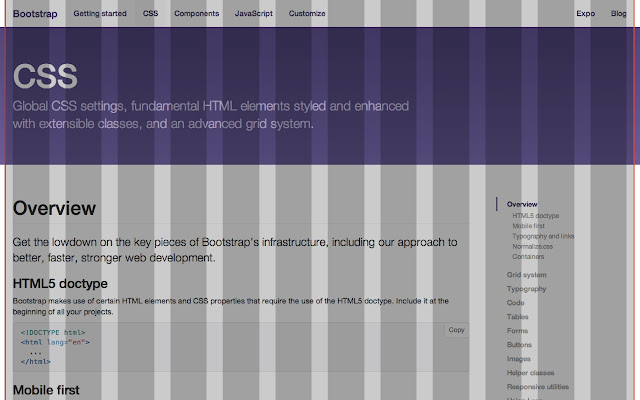Open Responsive utilities sidebar link

(538, 387)
